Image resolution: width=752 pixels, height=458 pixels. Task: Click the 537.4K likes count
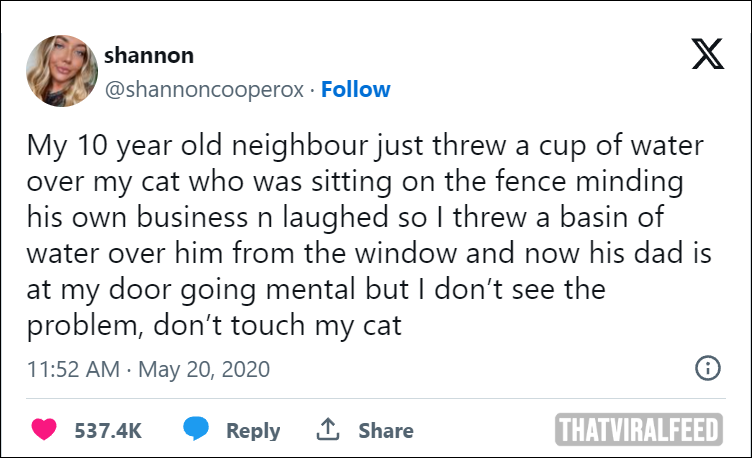108,430
